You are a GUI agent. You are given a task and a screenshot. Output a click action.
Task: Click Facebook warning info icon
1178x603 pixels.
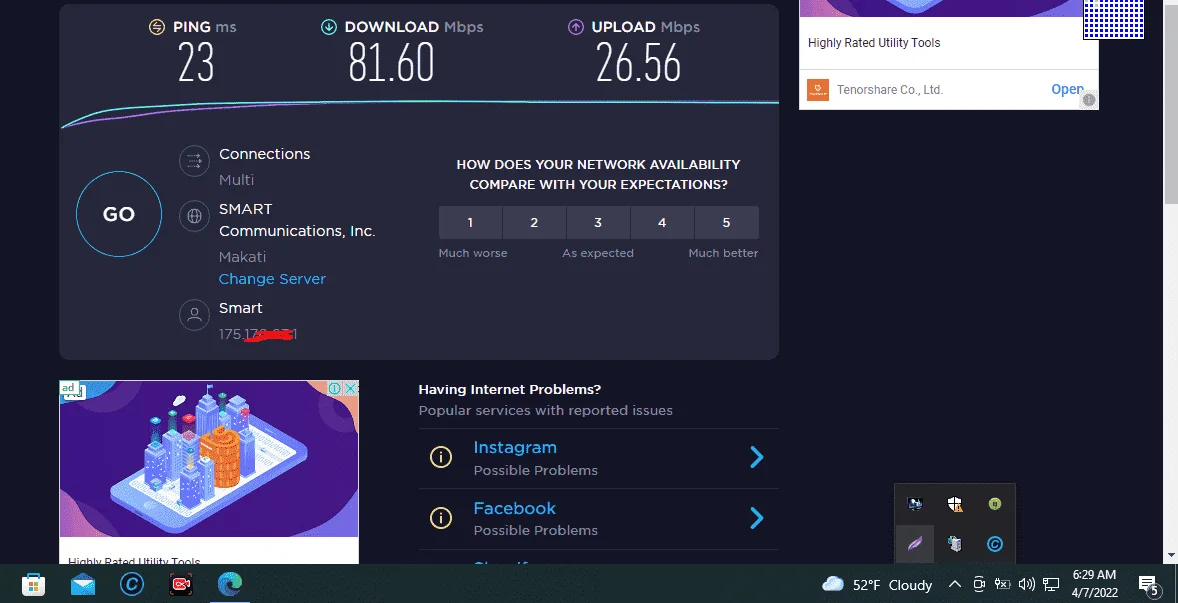pos(440,518)
